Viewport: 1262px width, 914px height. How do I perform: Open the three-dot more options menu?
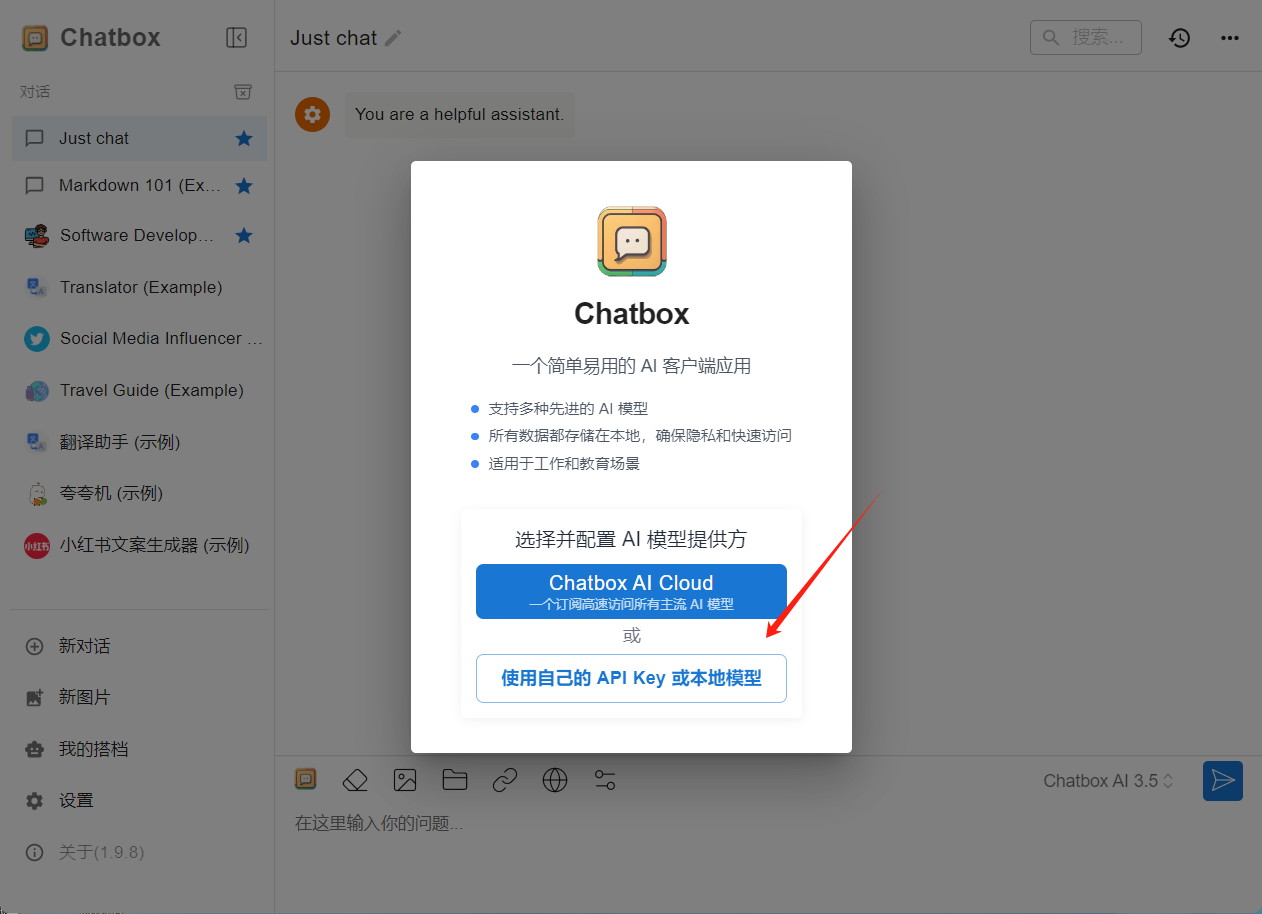click(1230, 38)
